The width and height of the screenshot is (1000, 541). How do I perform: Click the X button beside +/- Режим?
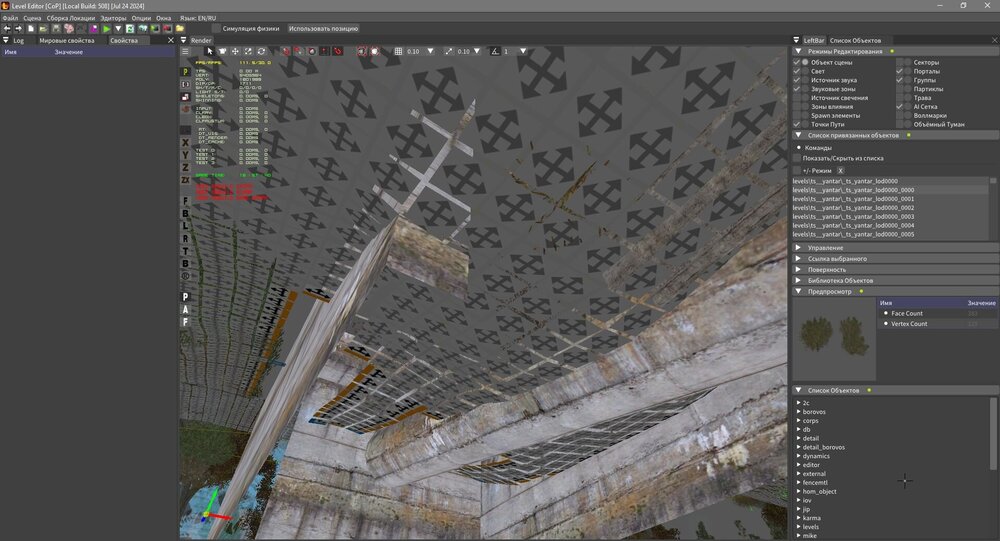coord(840,171)
